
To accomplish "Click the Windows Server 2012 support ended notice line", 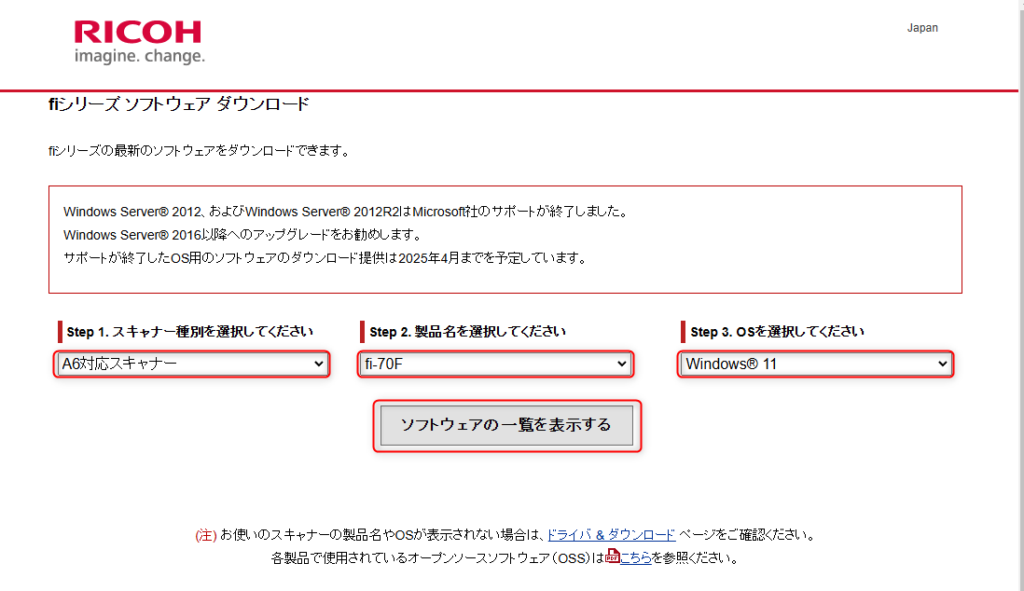I will [x=346, y=212].
